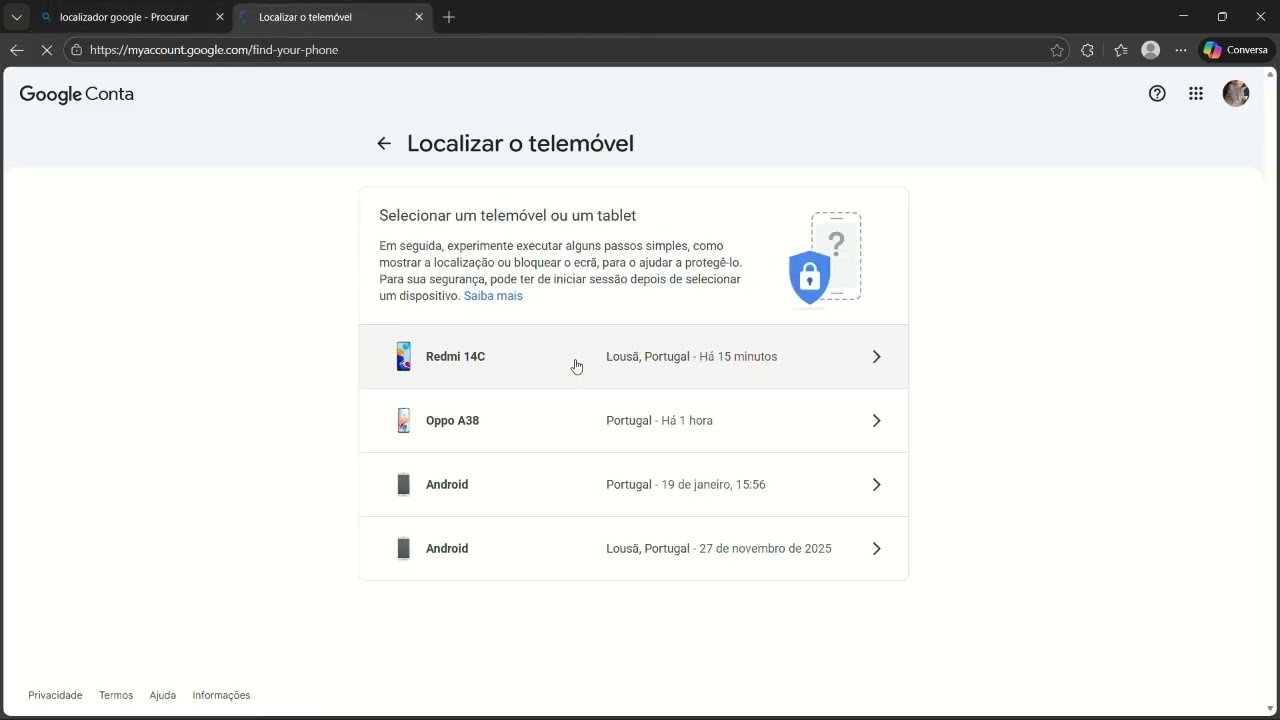Click 'Lousã, Portugal - 27 de novembro de 2025'
This screenshot has width=1280, height=720.
(x=719, y=549)
